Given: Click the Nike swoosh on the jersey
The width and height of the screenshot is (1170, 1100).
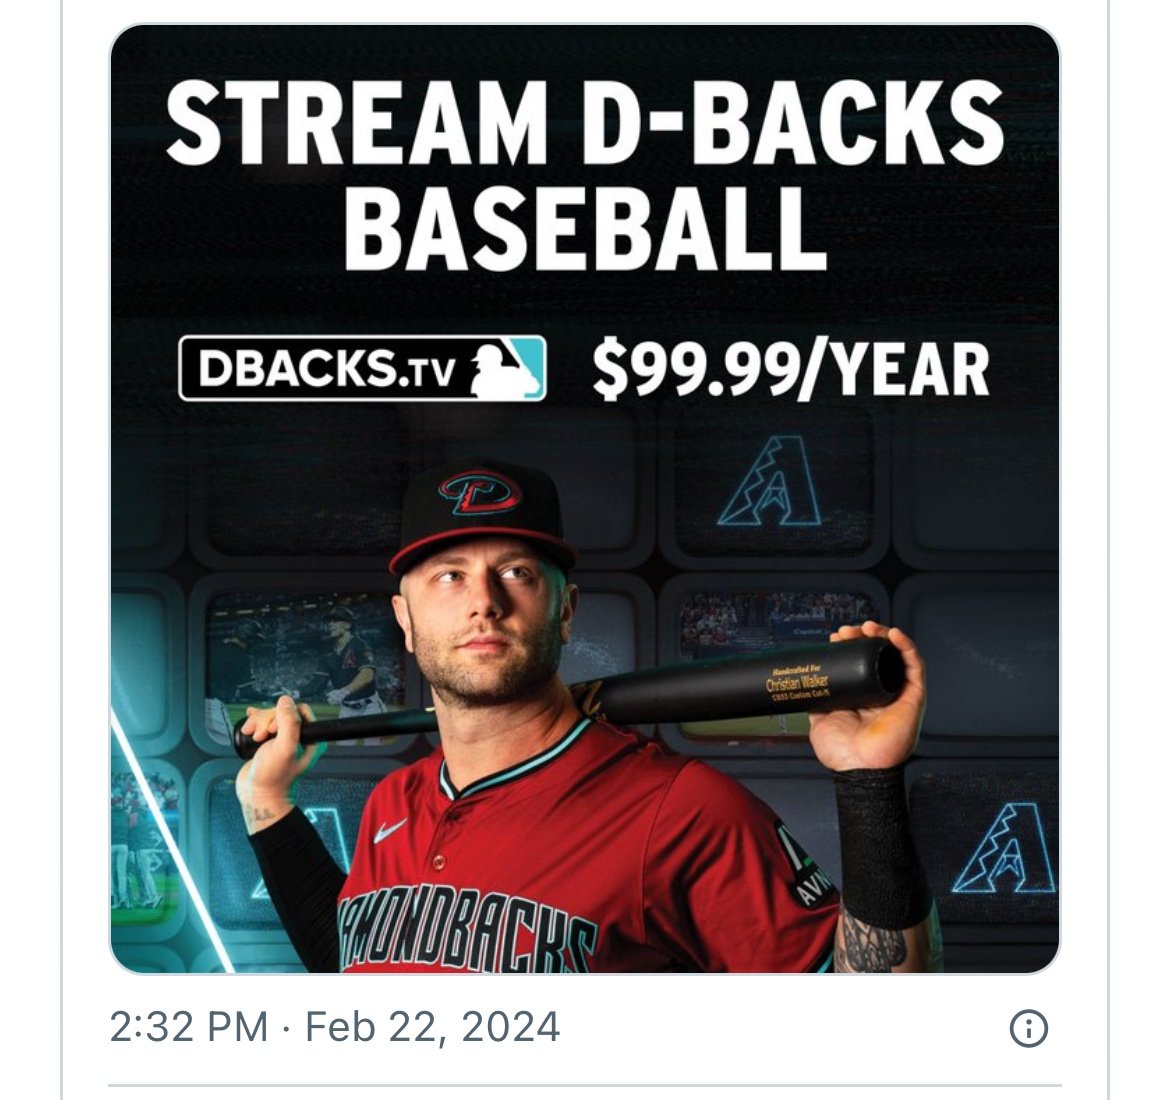Looking at the screenshot, I should (x=391, y=830).
